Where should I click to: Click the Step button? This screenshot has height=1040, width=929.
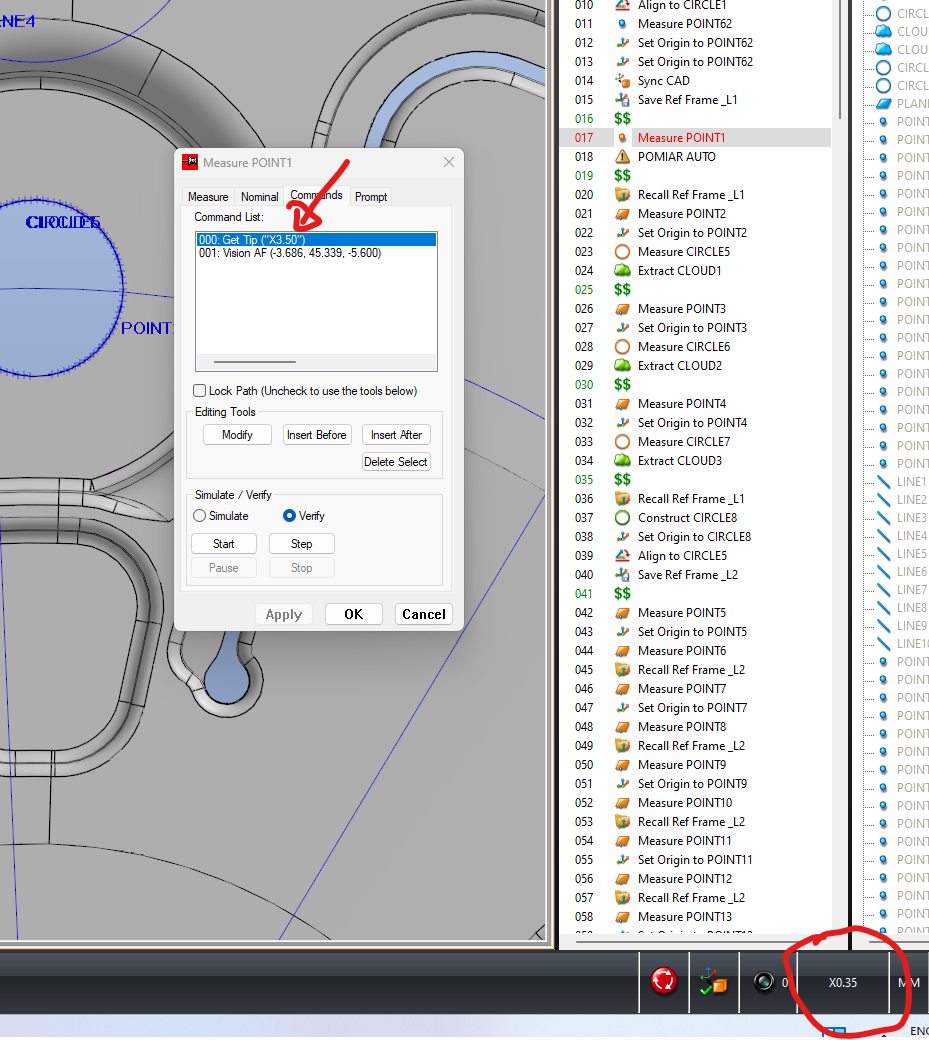coord(302,543)
